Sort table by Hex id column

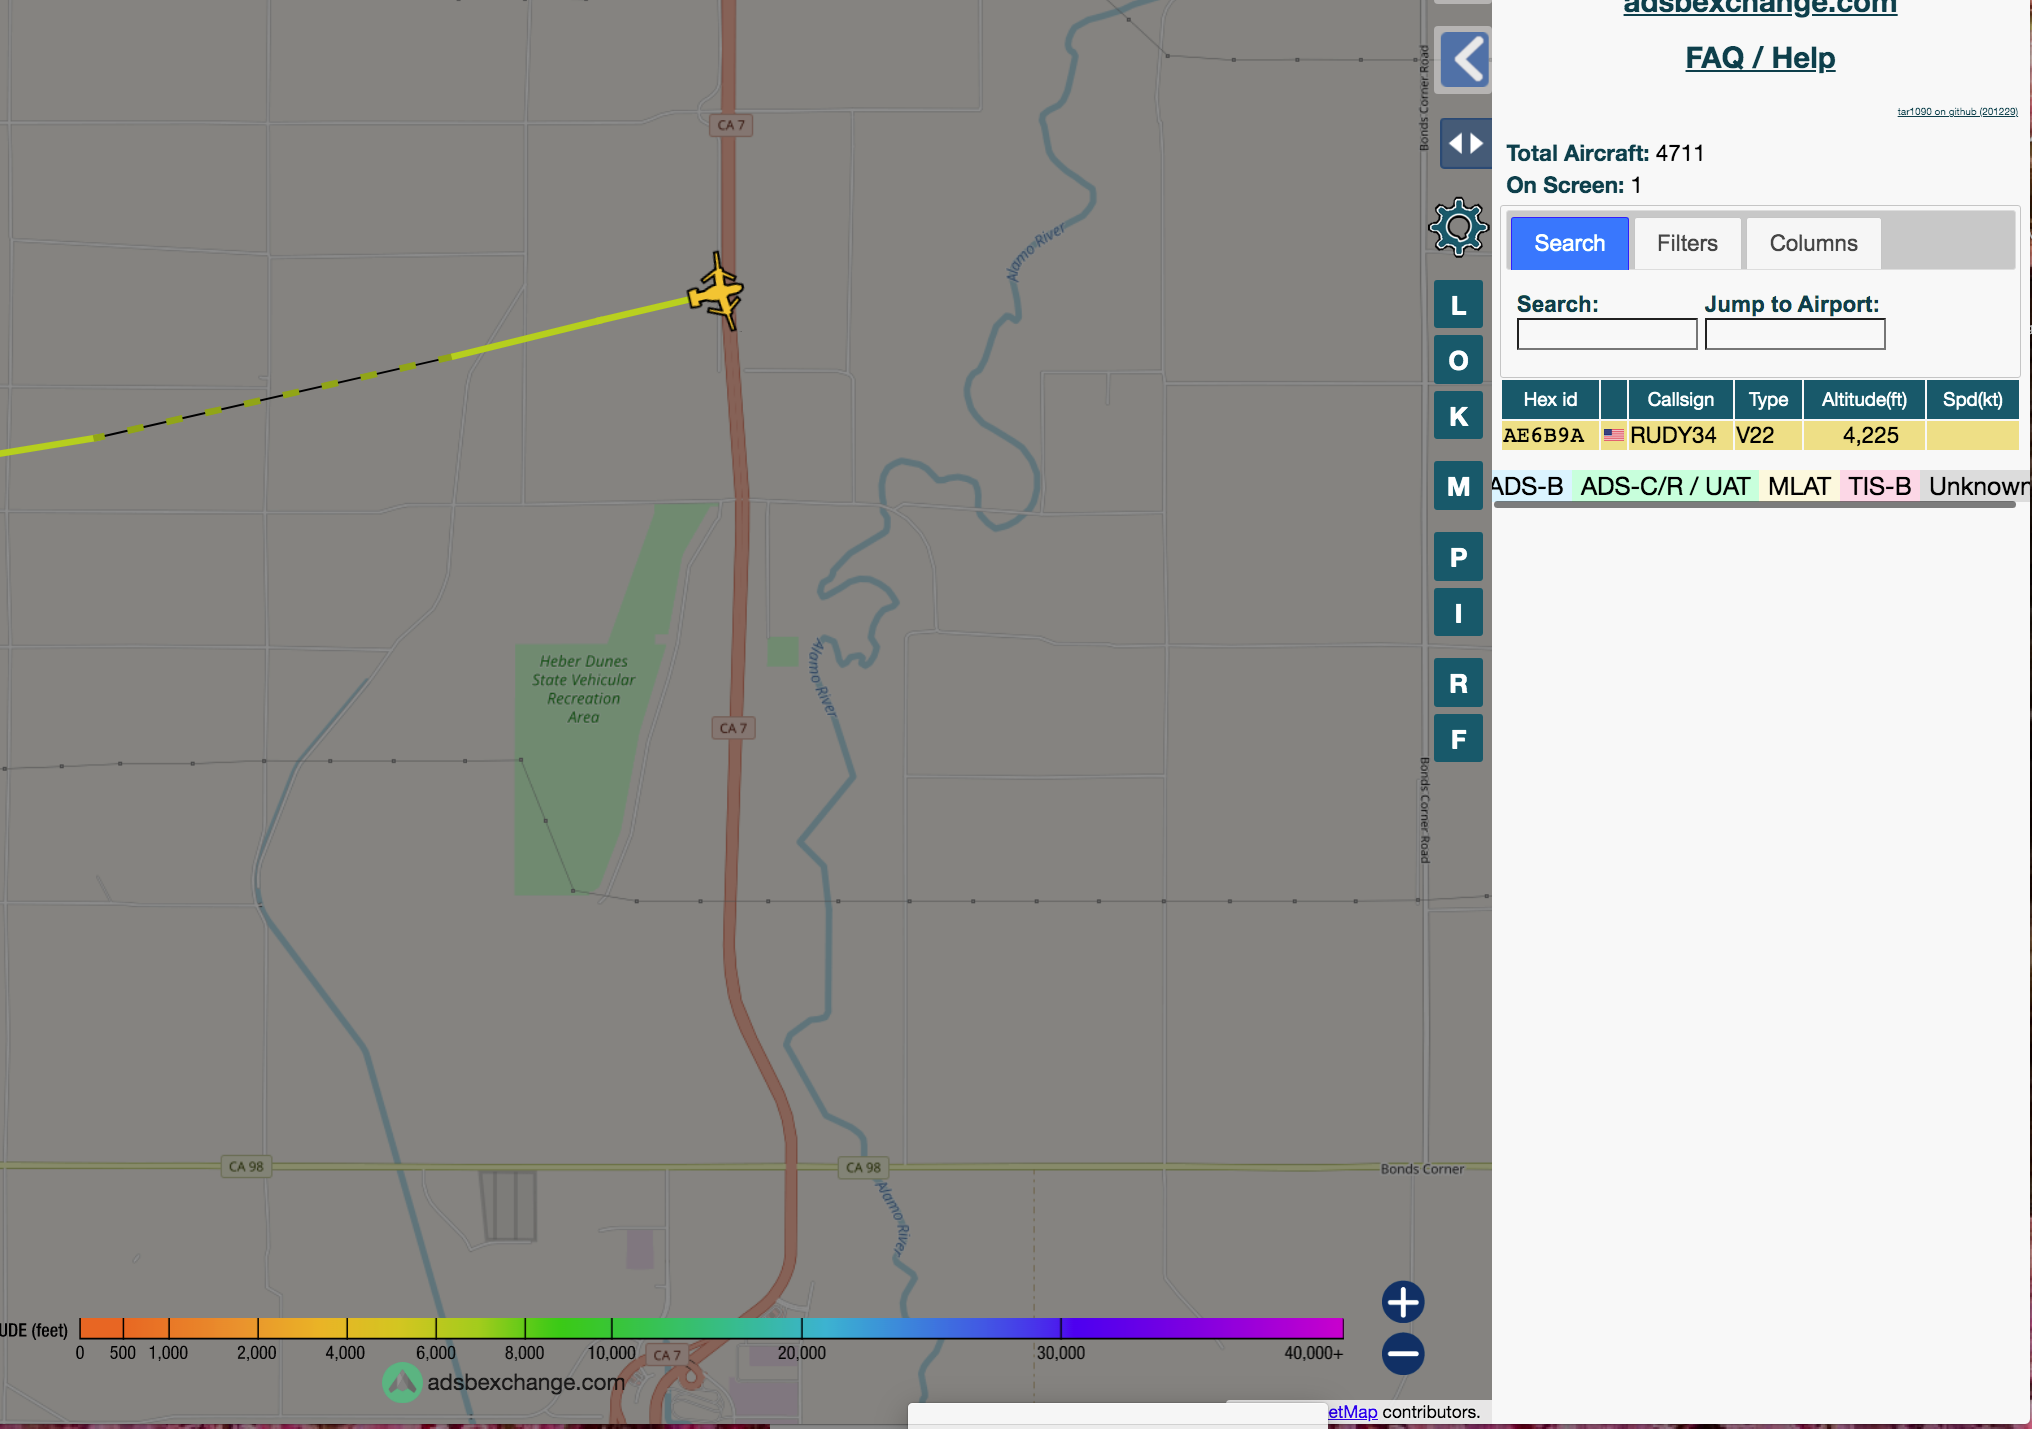pos(1550,399)
